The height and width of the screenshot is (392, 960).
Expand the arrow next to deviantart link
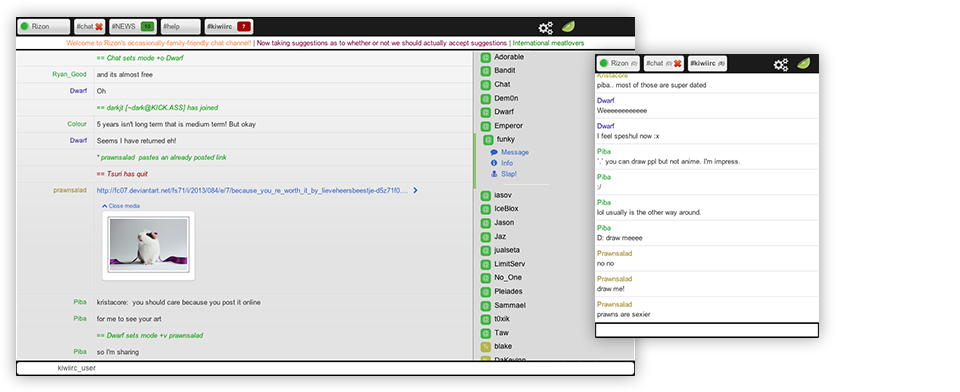click(x=416, y=190)
